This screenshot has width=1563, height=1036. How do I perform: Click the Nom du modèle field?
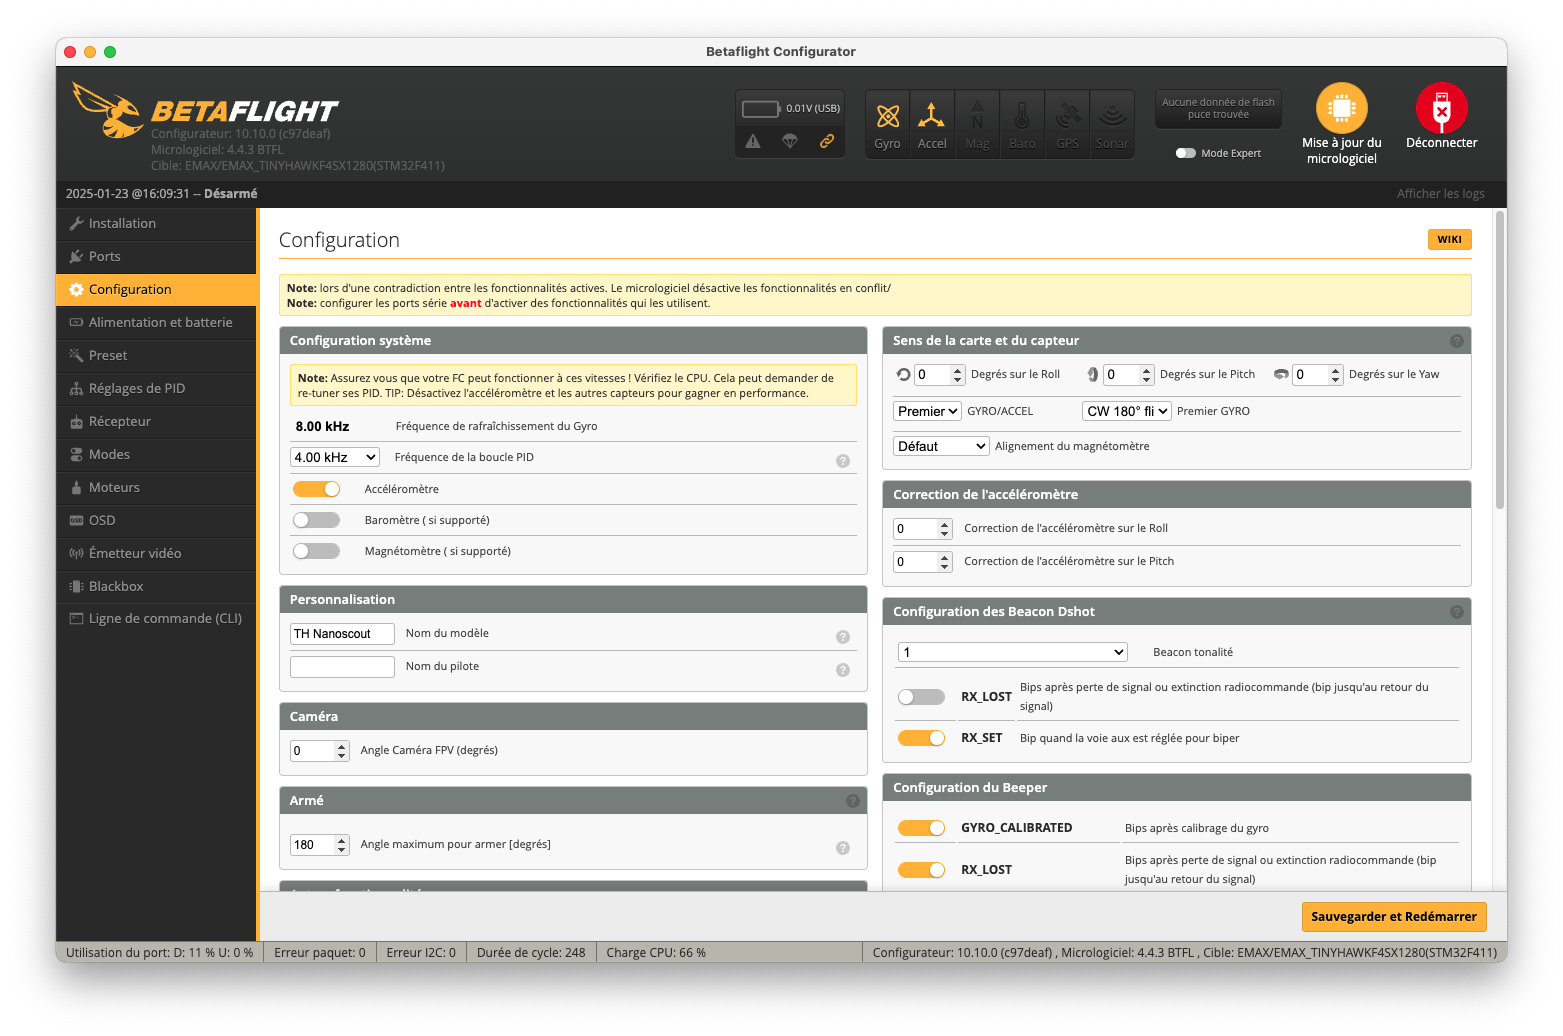(342, 634)
